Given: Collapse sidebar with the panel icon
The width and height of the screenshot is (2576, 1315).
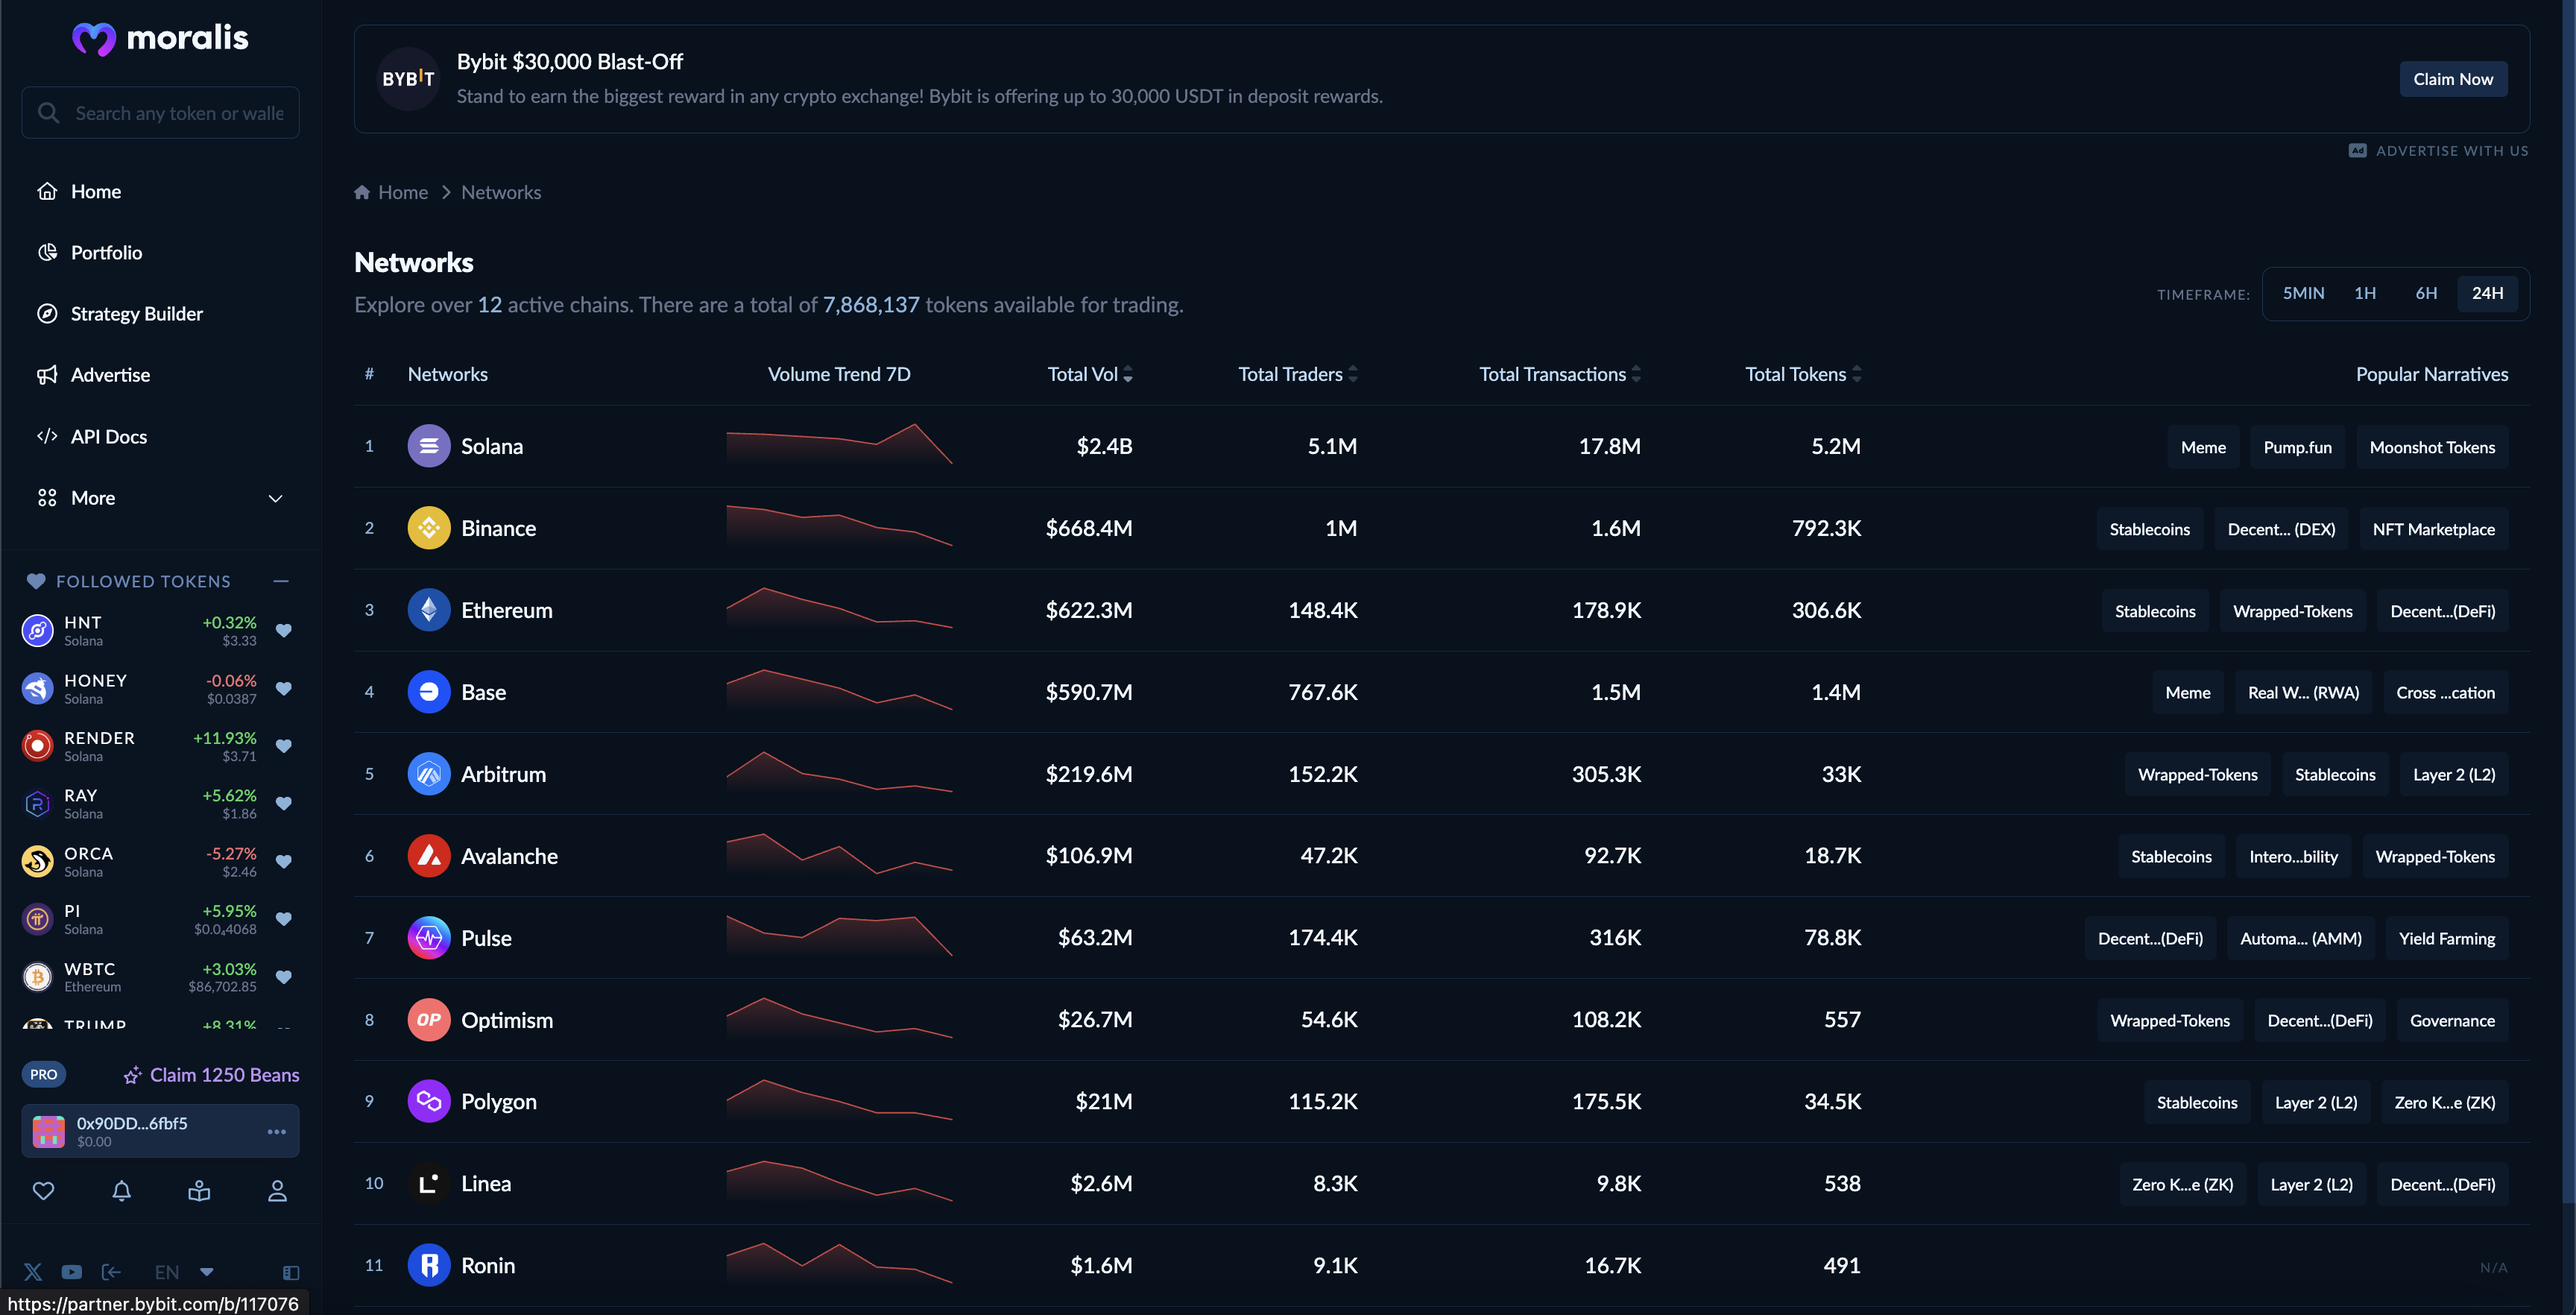Looking at the screenshot, I should pos(291,1273).
